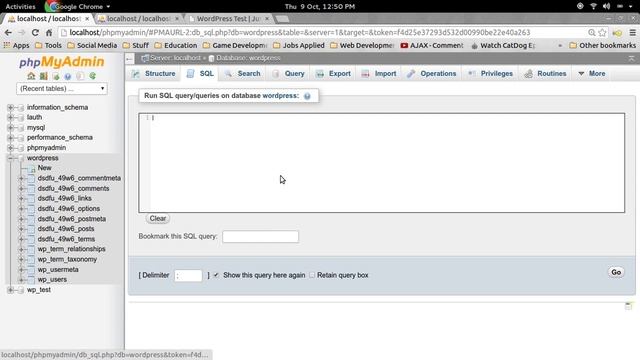Select the dsdfu_49w6_comments table

point(73,189)
